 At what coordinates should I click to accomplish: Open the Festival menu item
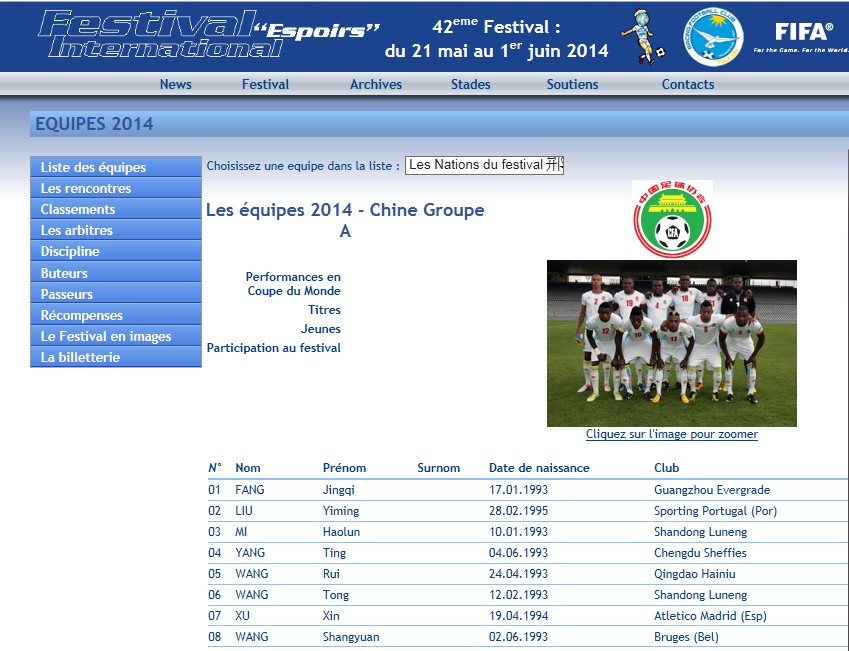coord(265,85)
